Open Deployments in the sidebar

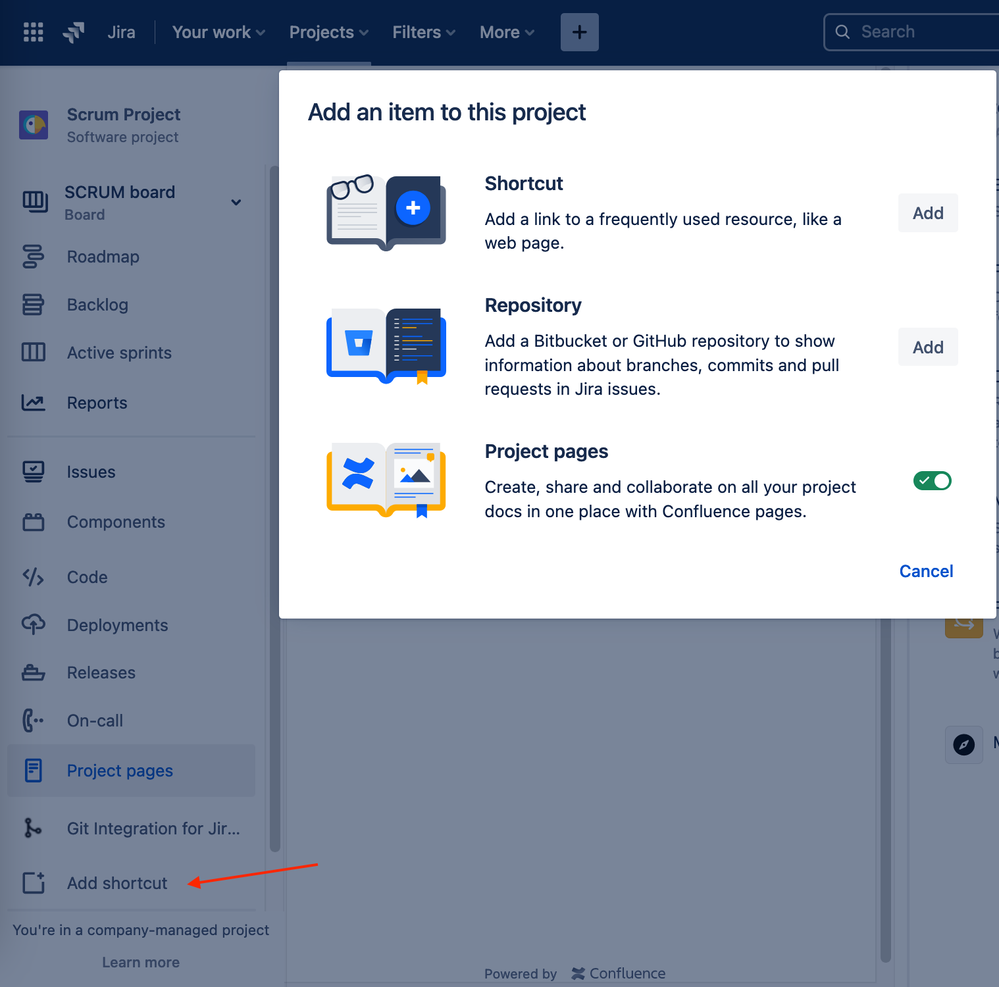pyautogui.click(x=131, y=625)
